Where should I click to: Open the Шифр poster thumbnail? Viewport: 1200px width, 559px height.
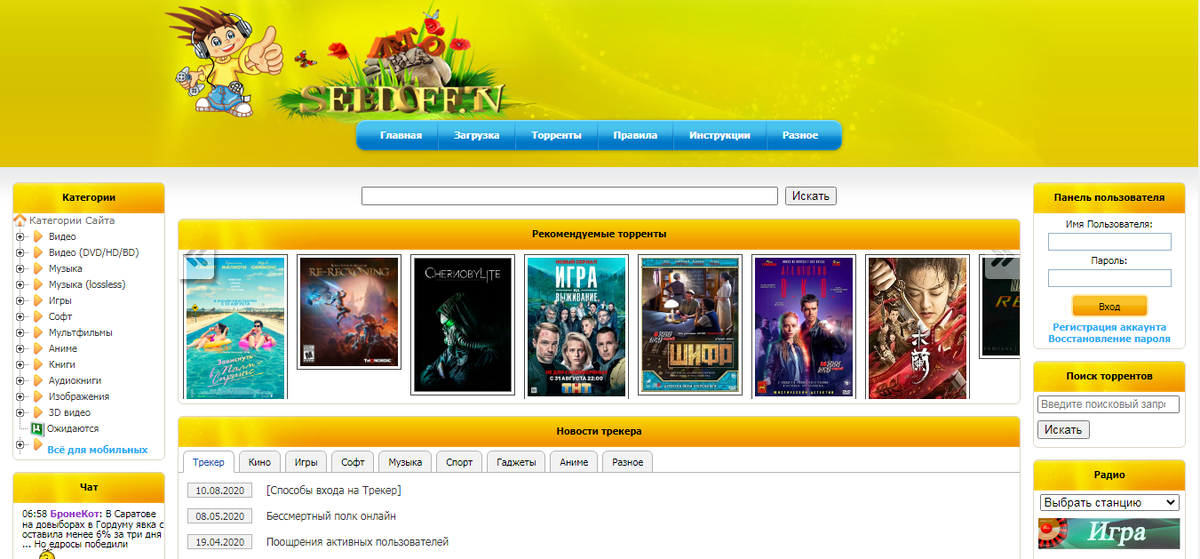[x=690, y=324]
